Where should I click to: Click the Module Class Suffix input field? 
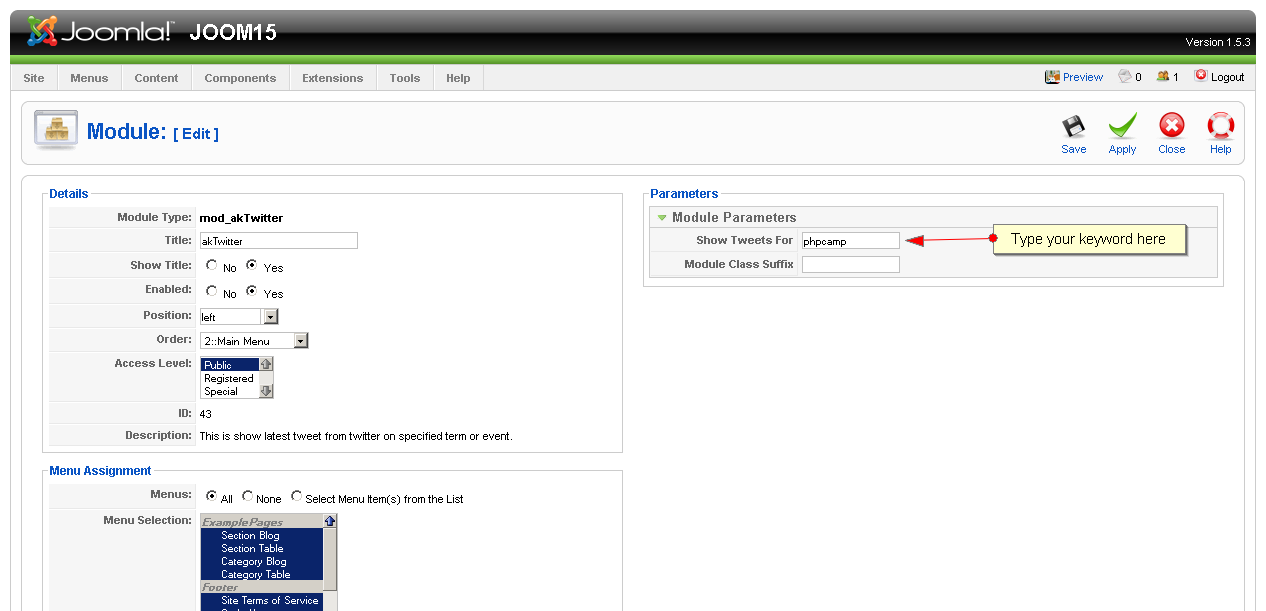coord(850,265)
